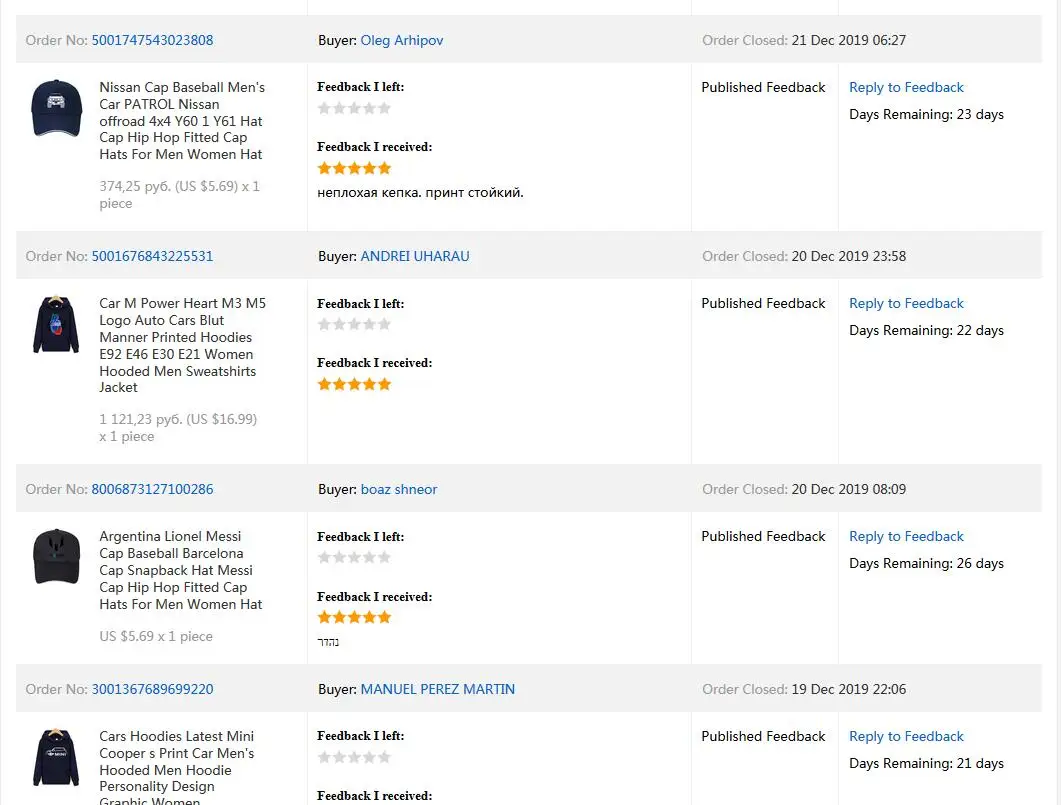This screenshot has height=805, width=1061.
Task: Open order number 5001676843225531
Action: (152, 256)
